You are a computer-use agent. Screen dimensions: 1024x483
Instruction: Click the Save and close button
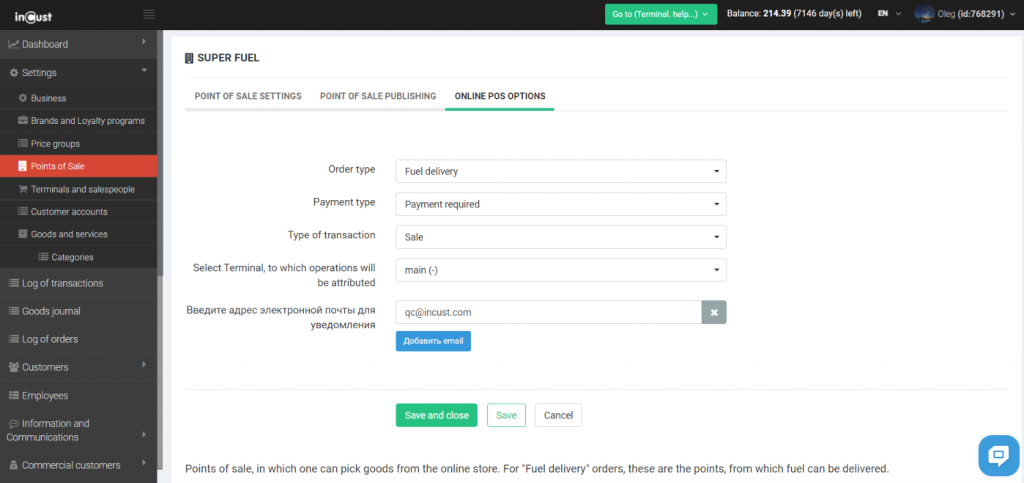click(436, 415)
